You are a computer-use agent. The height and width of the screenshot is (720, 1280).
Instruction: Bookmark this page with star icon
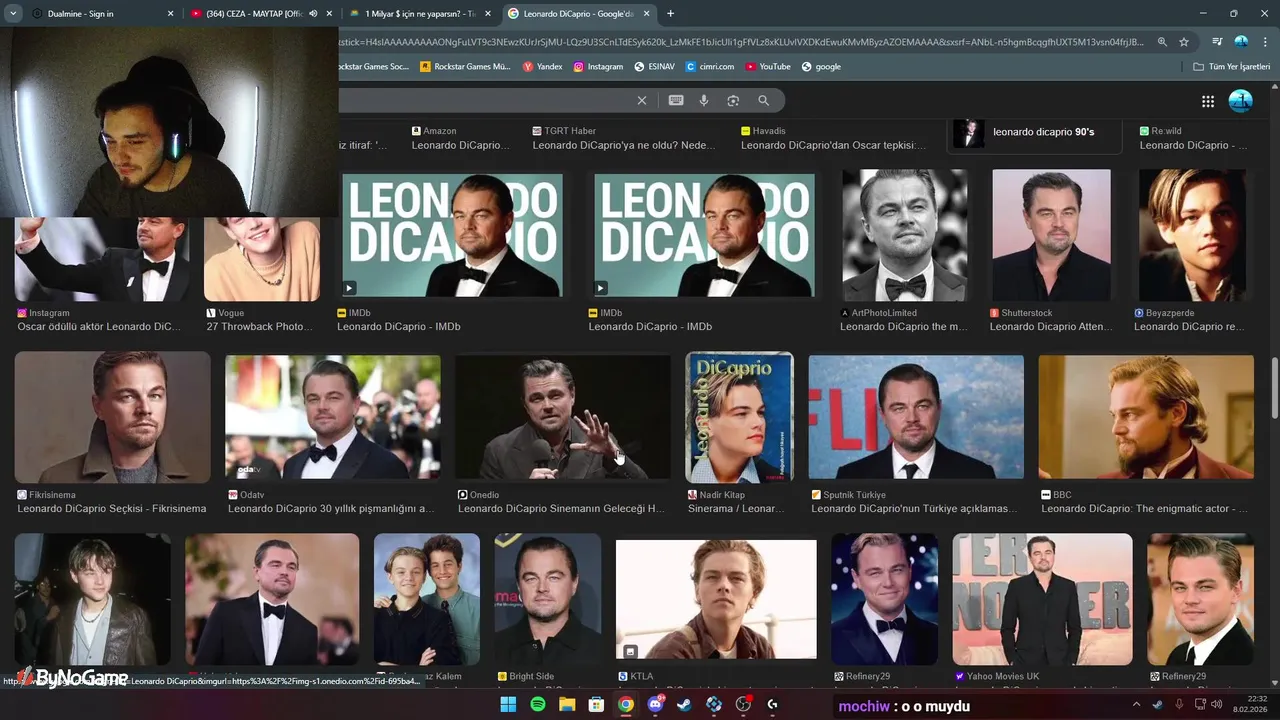click(1184, 42)
